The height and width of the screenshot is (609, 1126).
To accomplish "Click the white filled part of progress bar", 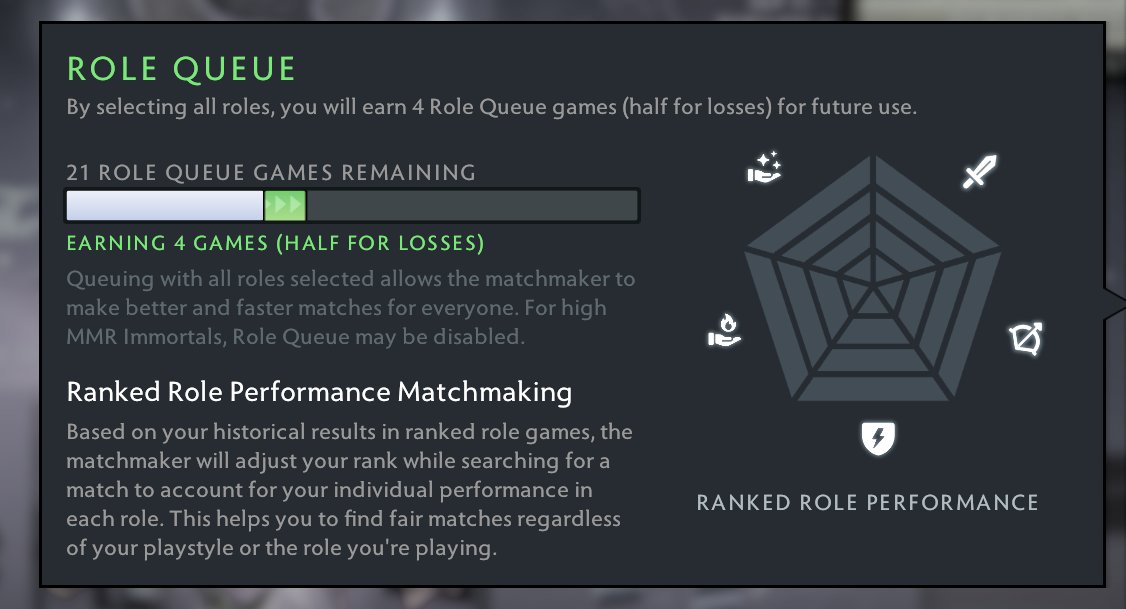I will pyautogui.click(x=164, y=205).
